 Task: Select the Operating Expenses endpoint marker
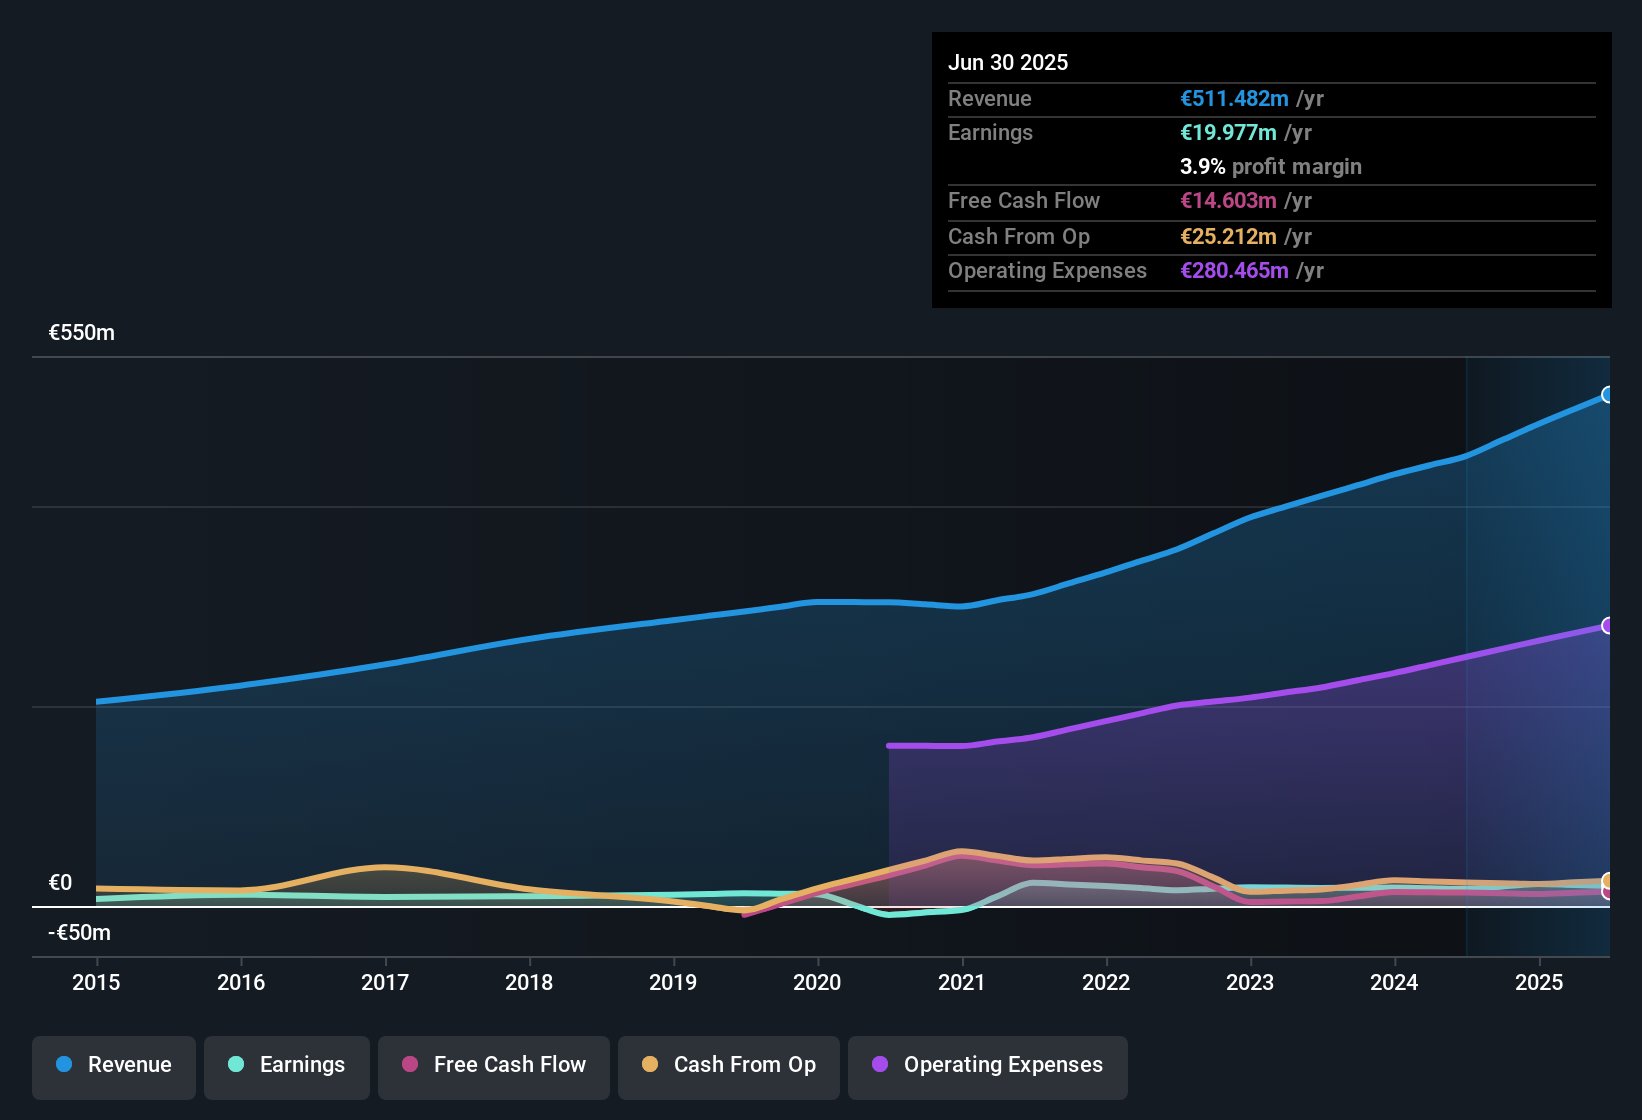(1607, 627)
